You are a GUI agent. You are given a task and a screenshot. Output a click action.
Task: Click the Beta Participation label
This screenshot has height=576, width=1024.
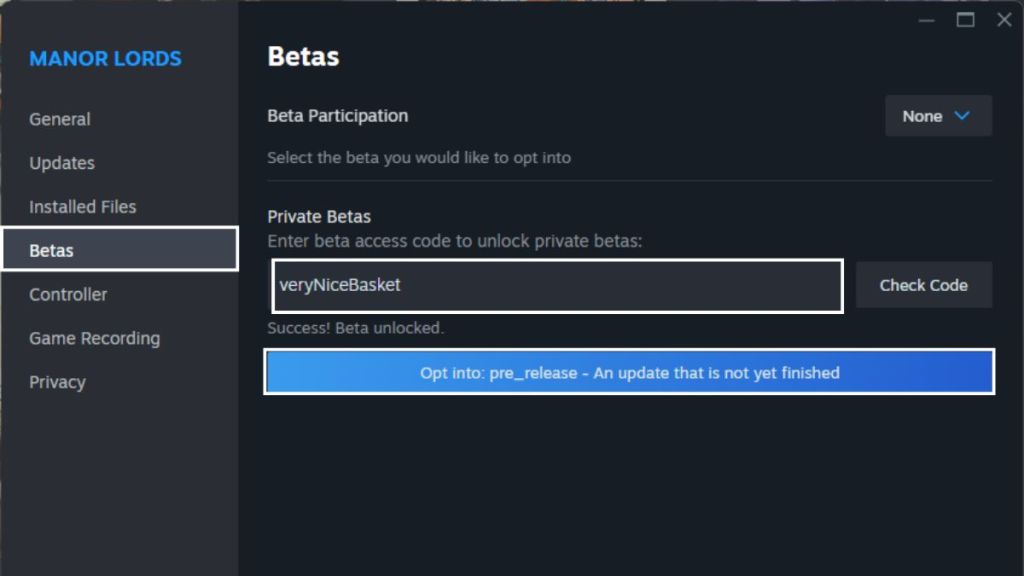337,116
